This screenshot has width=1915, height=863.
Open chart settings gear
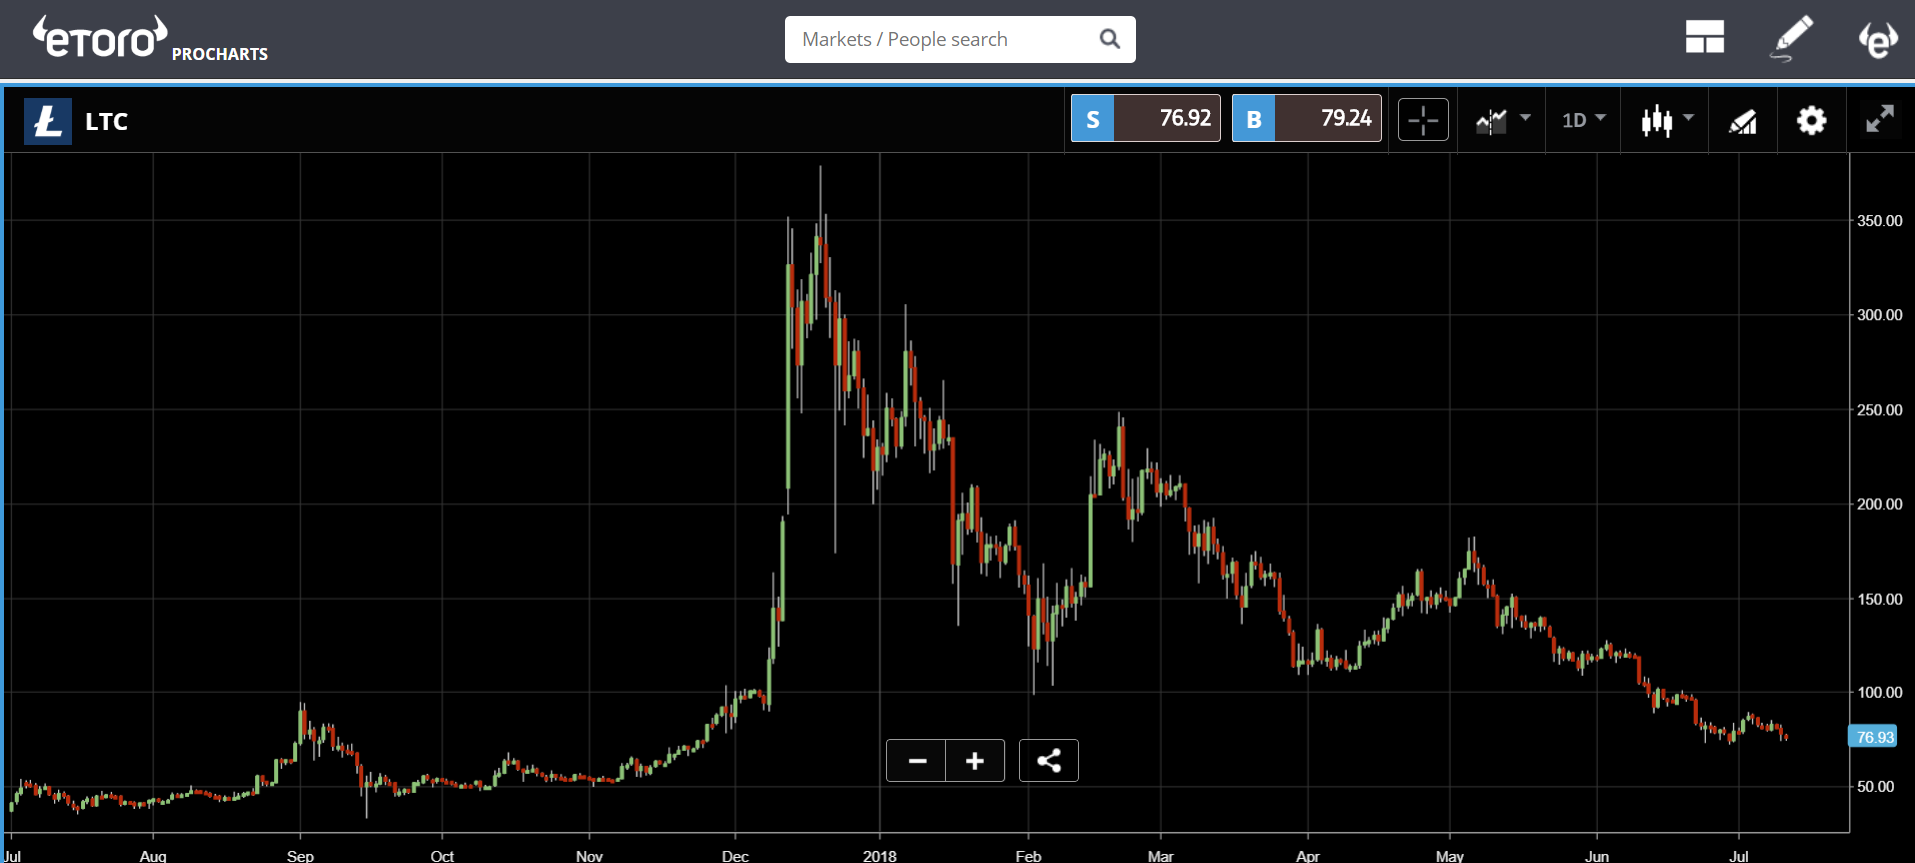coord(1811,121)
